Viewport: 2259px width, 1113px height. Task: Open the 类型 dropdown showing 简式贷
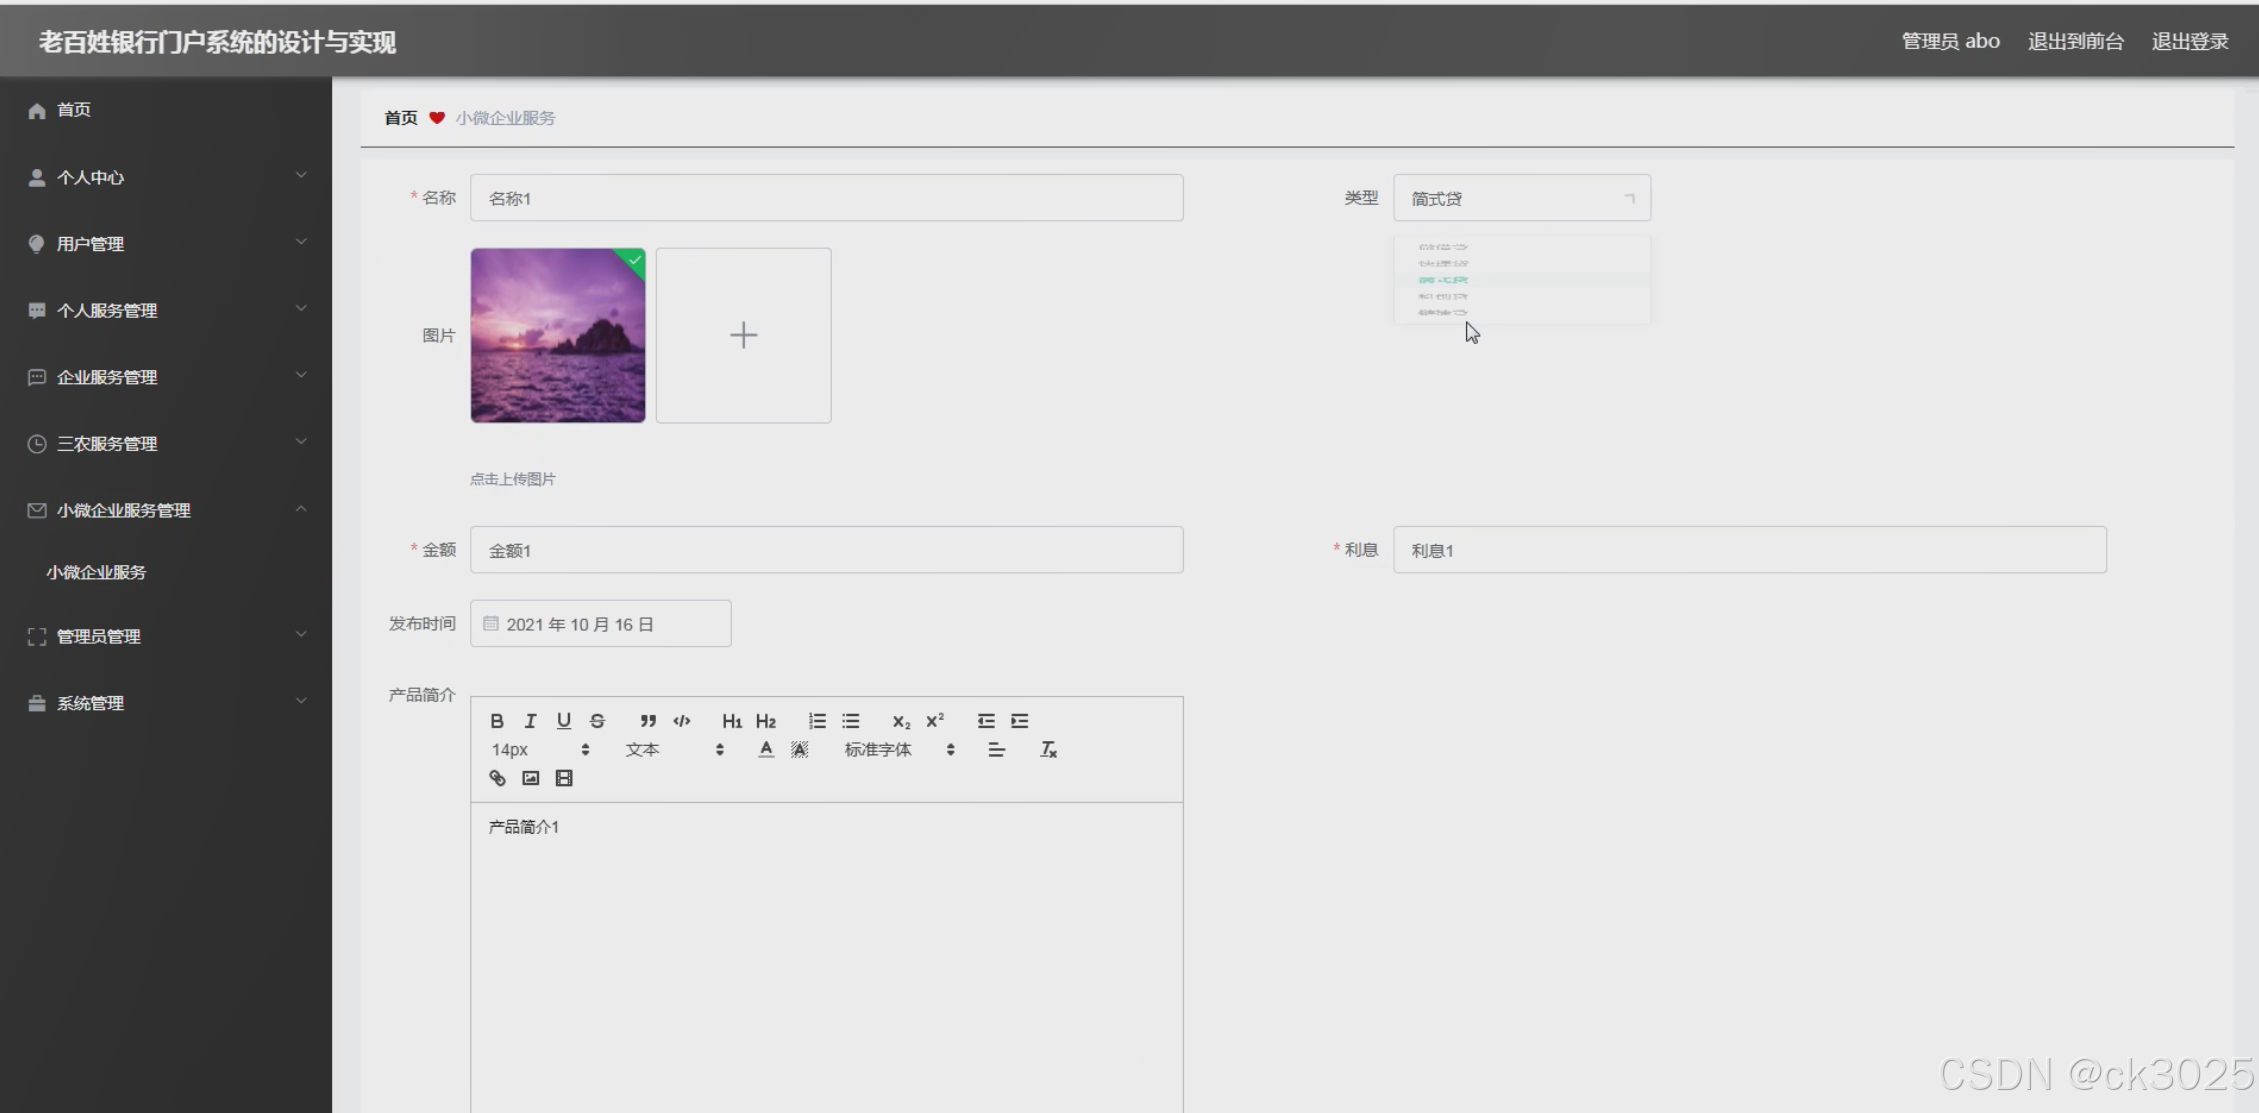(x=1521, y=198)
